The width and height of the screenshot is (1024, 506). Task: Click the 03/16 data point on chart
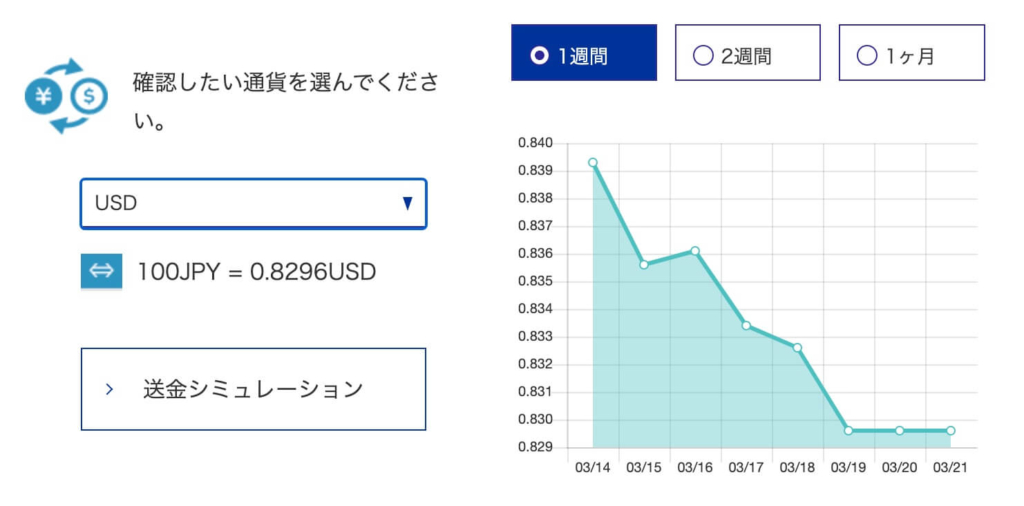[x=695, y=251]
